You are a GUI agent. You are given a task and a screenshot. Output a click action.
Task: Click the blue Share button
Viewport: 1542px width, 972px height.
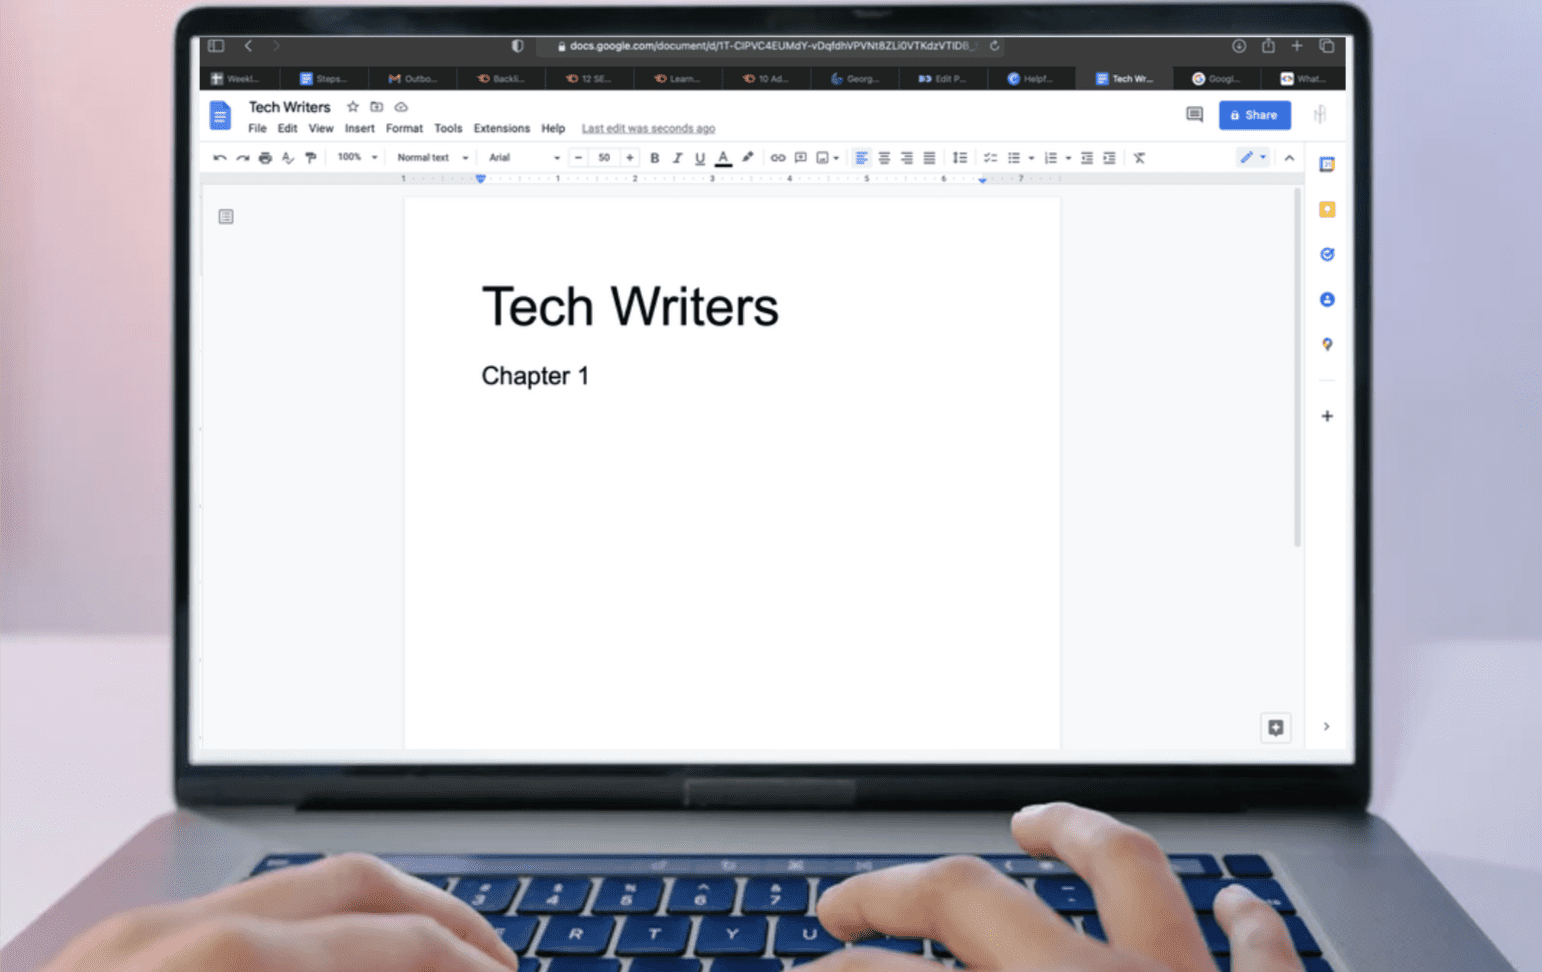[x=1254, y=115]
